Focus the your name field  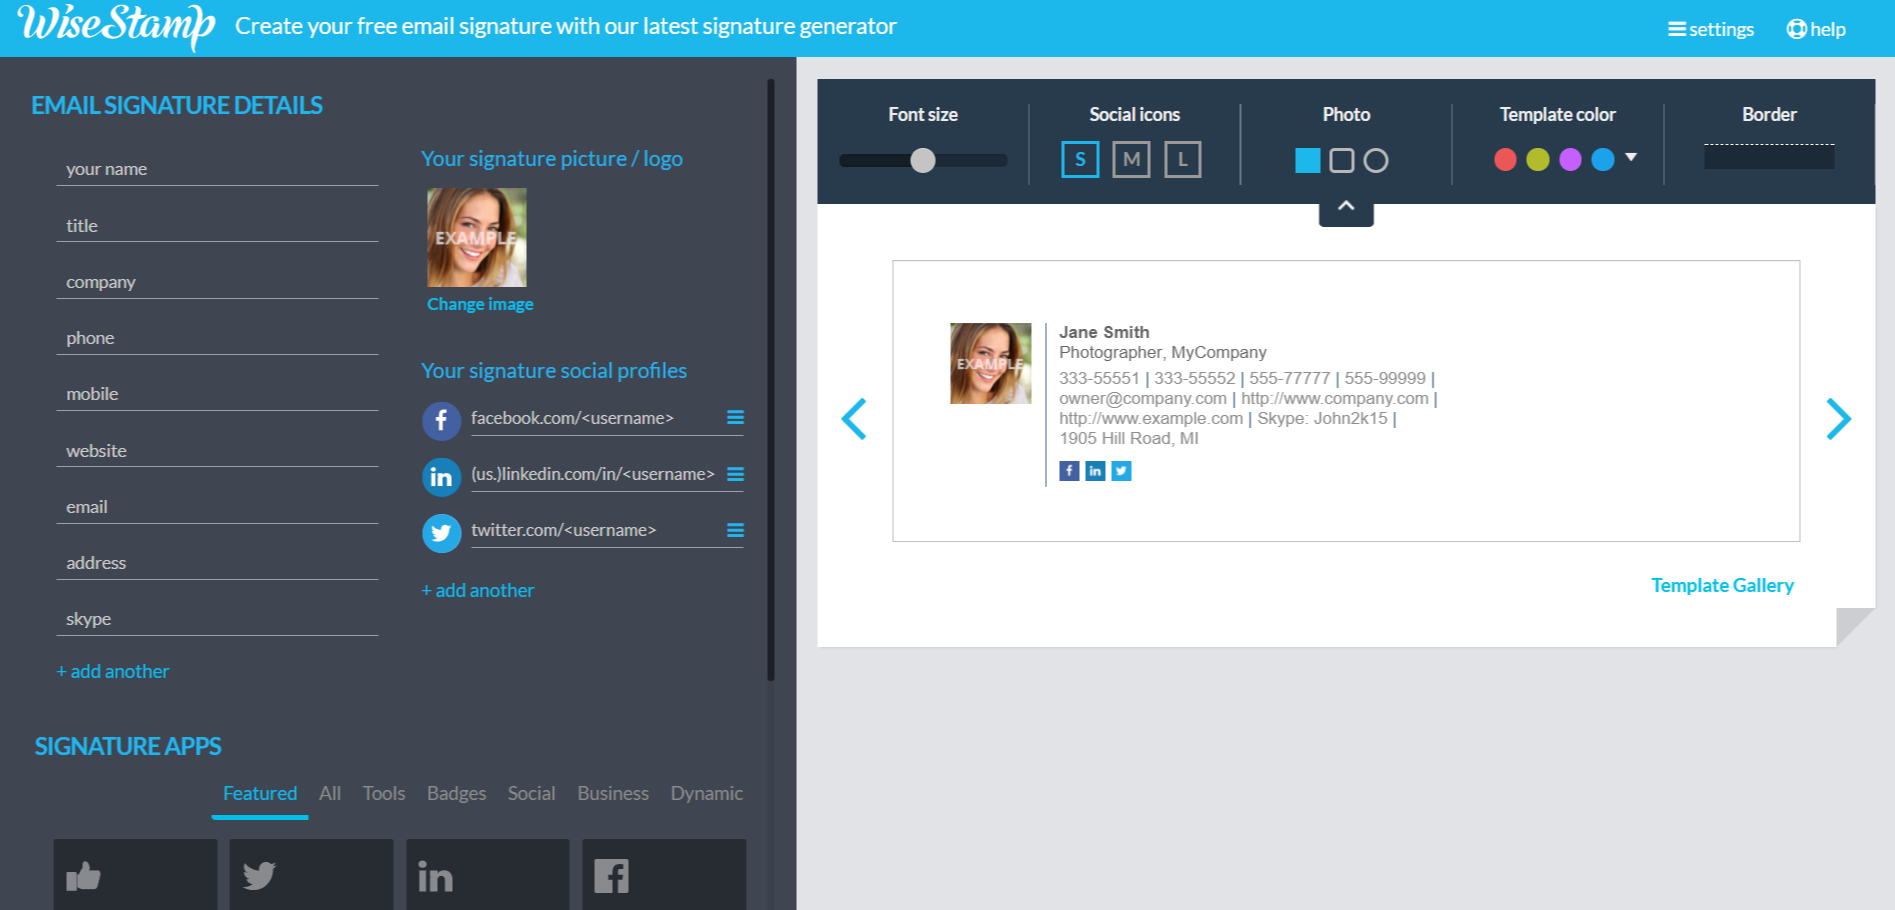point(217,169)
